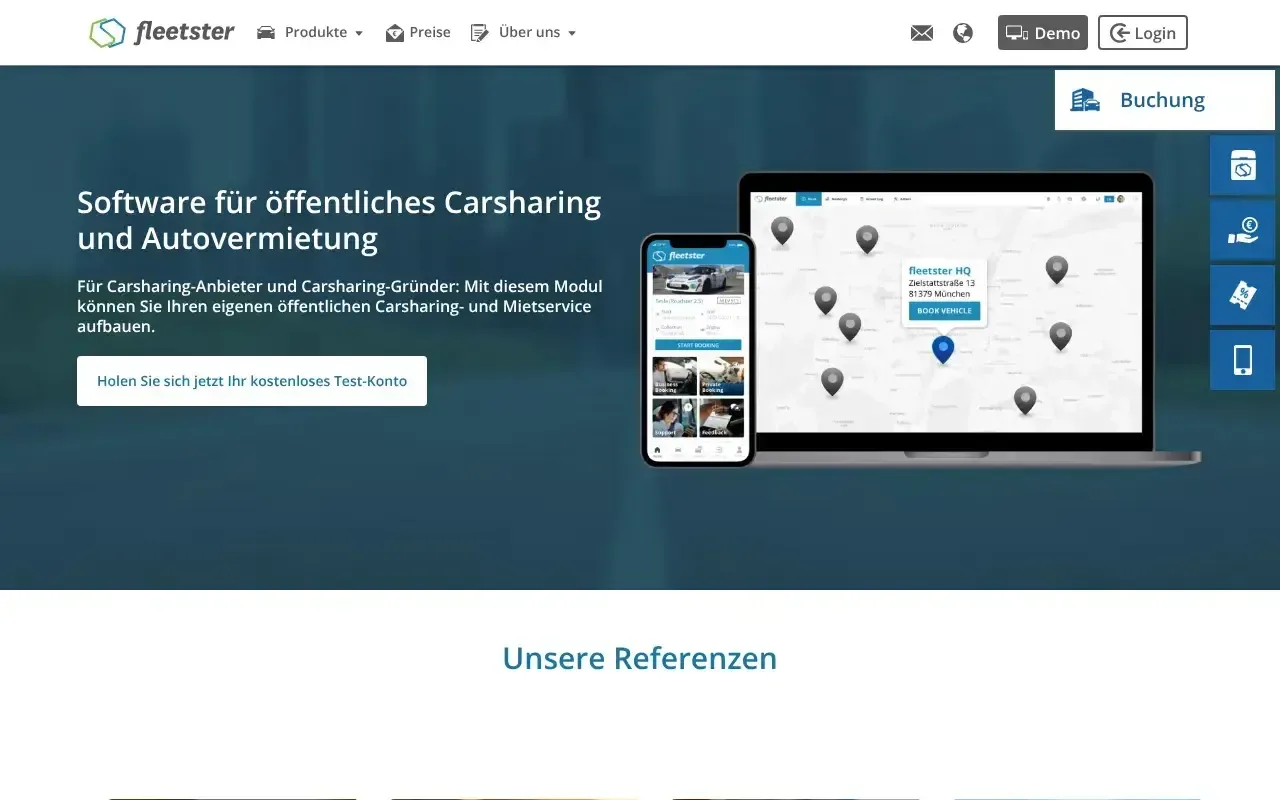Screen dimensions: 1280x800
Task: Click the notepad icon beside Über uns
Action: coord(480,33)
